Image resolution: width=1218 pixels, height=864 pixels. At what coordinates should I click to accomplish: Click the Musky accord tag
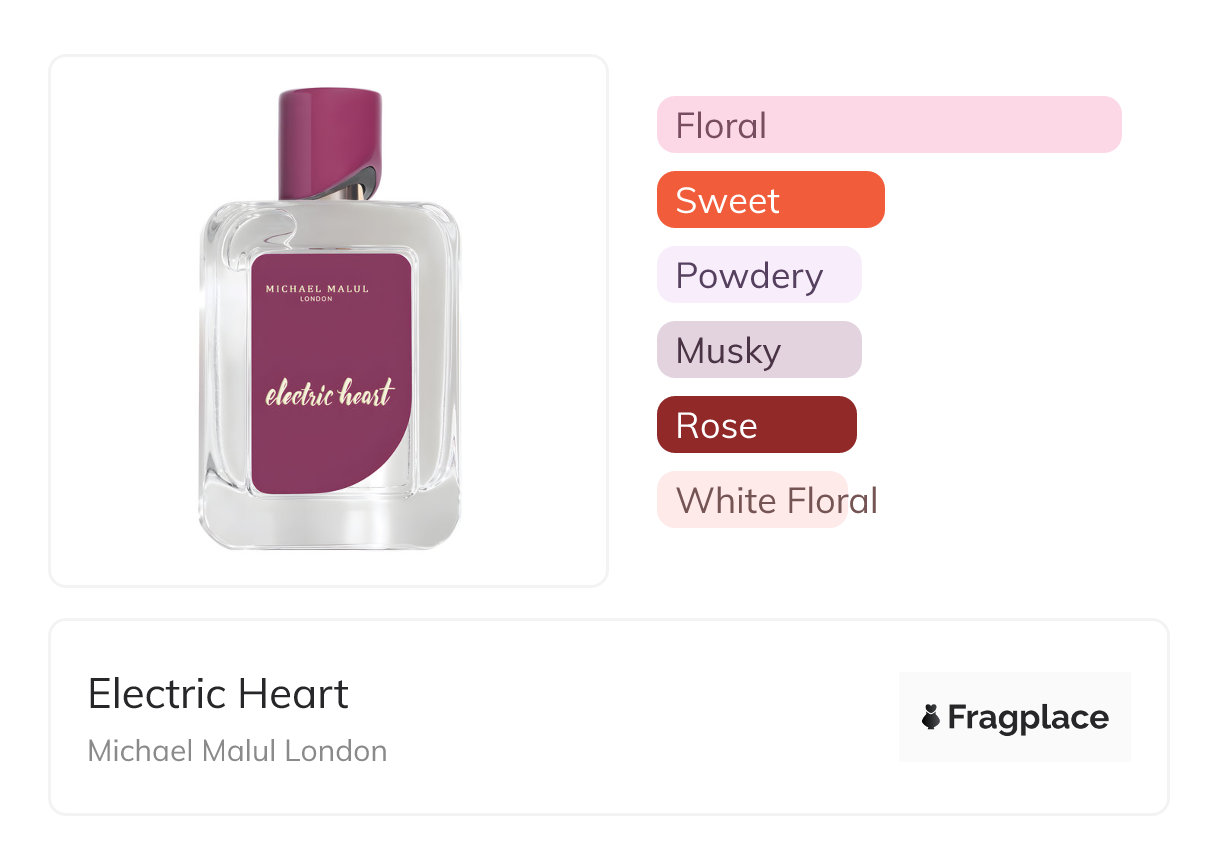click(x=758, y=350)
